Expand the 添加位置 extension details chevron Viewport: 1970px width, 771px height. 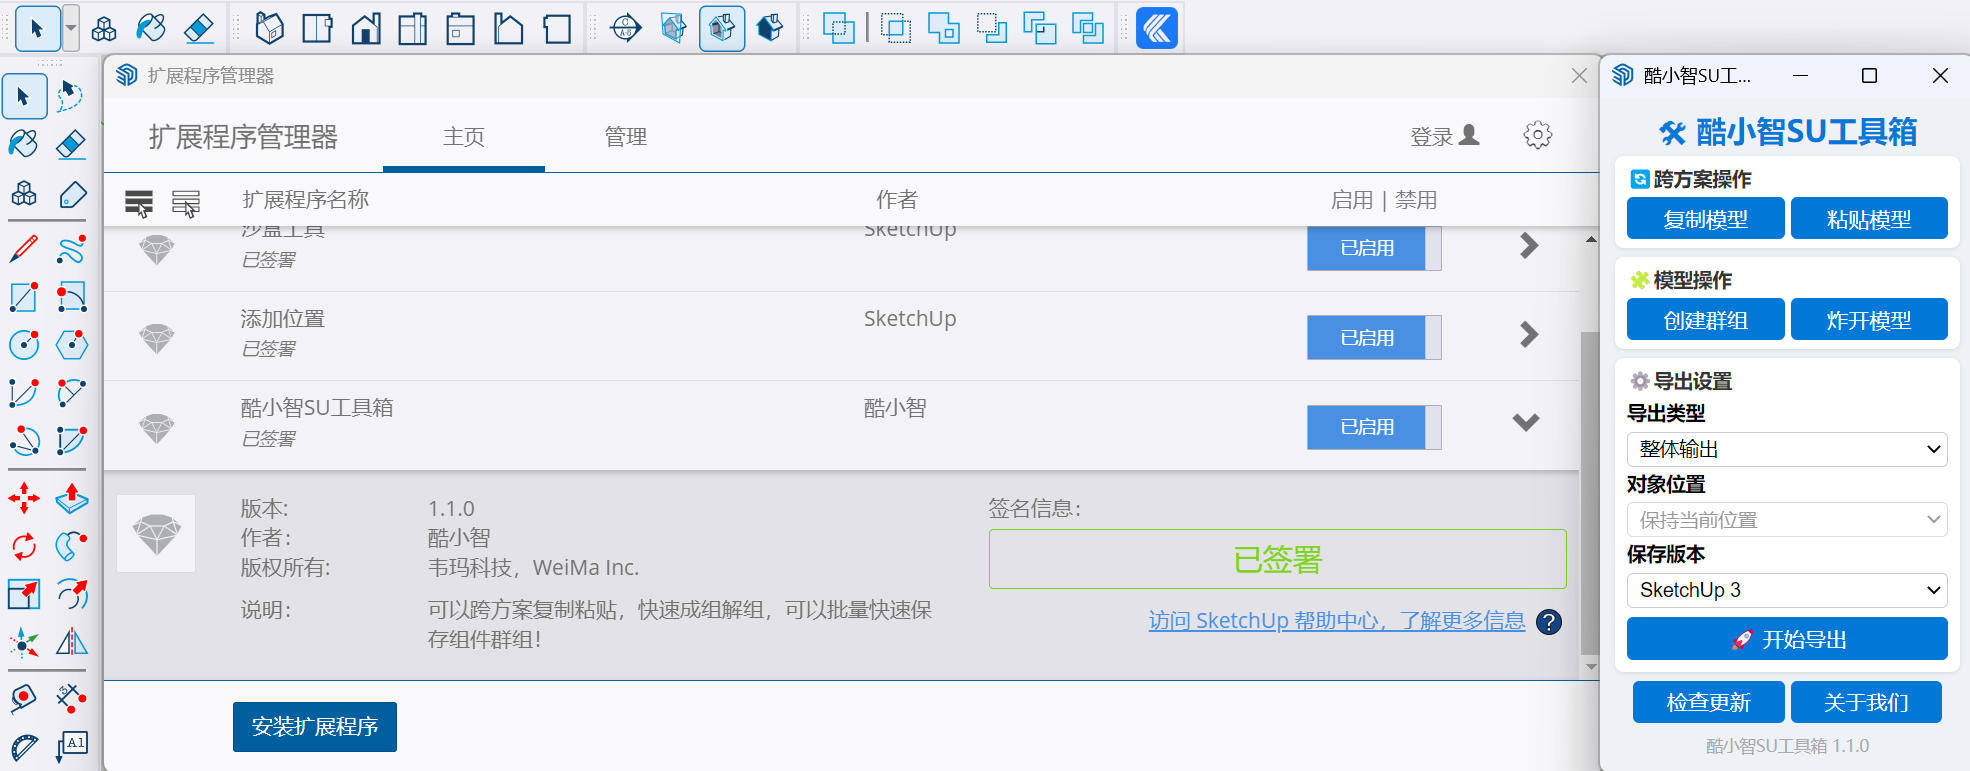point(1528,334)
